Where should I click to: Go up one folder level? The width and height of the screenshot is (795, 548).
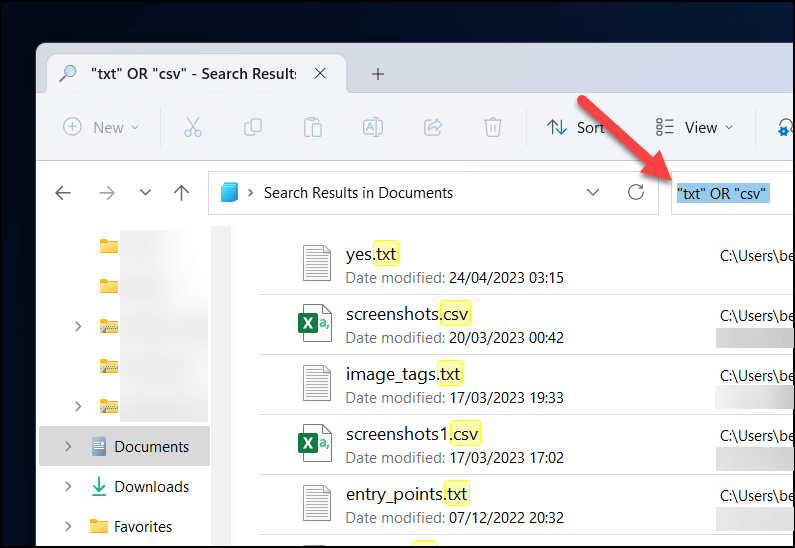pyautogui.click(x=181, y=193)
